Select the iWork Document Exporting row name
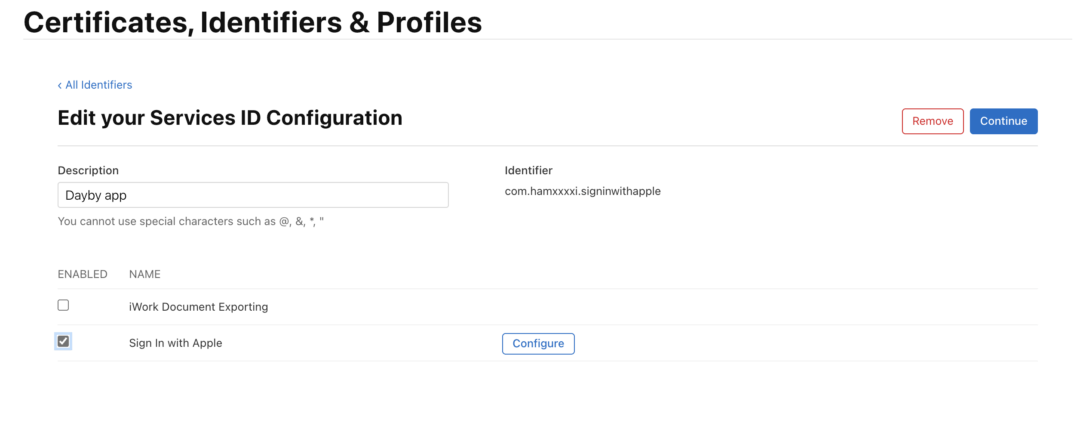 [198, 307]
